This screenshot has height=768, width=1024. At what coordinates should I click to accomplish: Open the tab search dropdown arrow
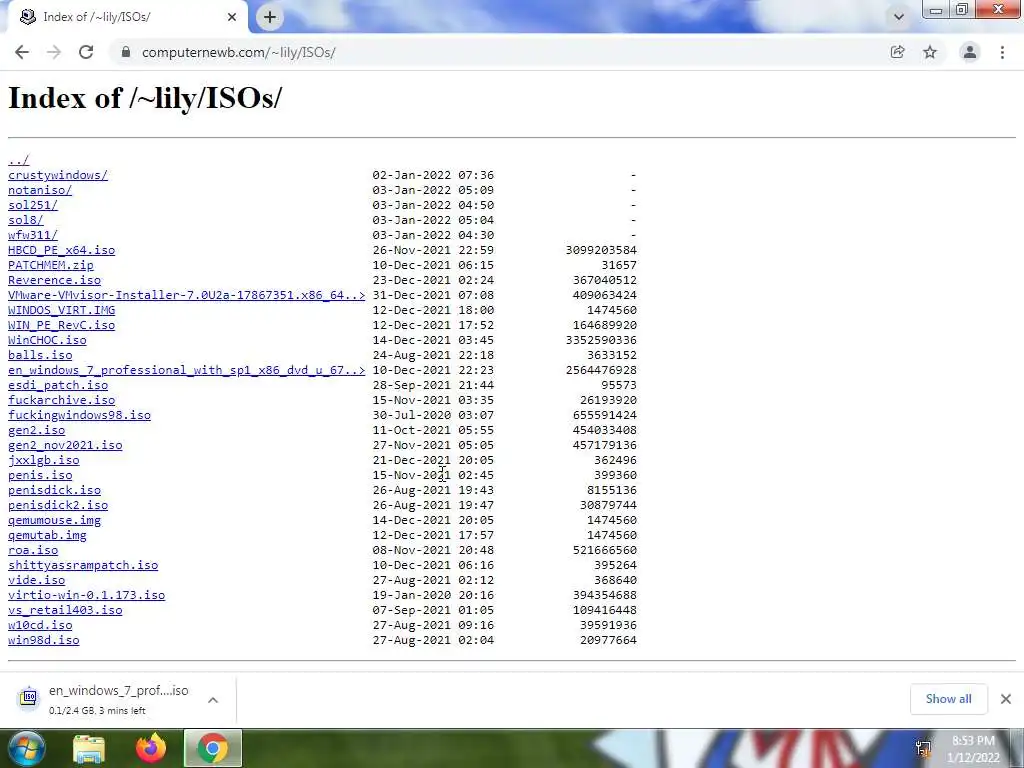[x=899, y=17]
